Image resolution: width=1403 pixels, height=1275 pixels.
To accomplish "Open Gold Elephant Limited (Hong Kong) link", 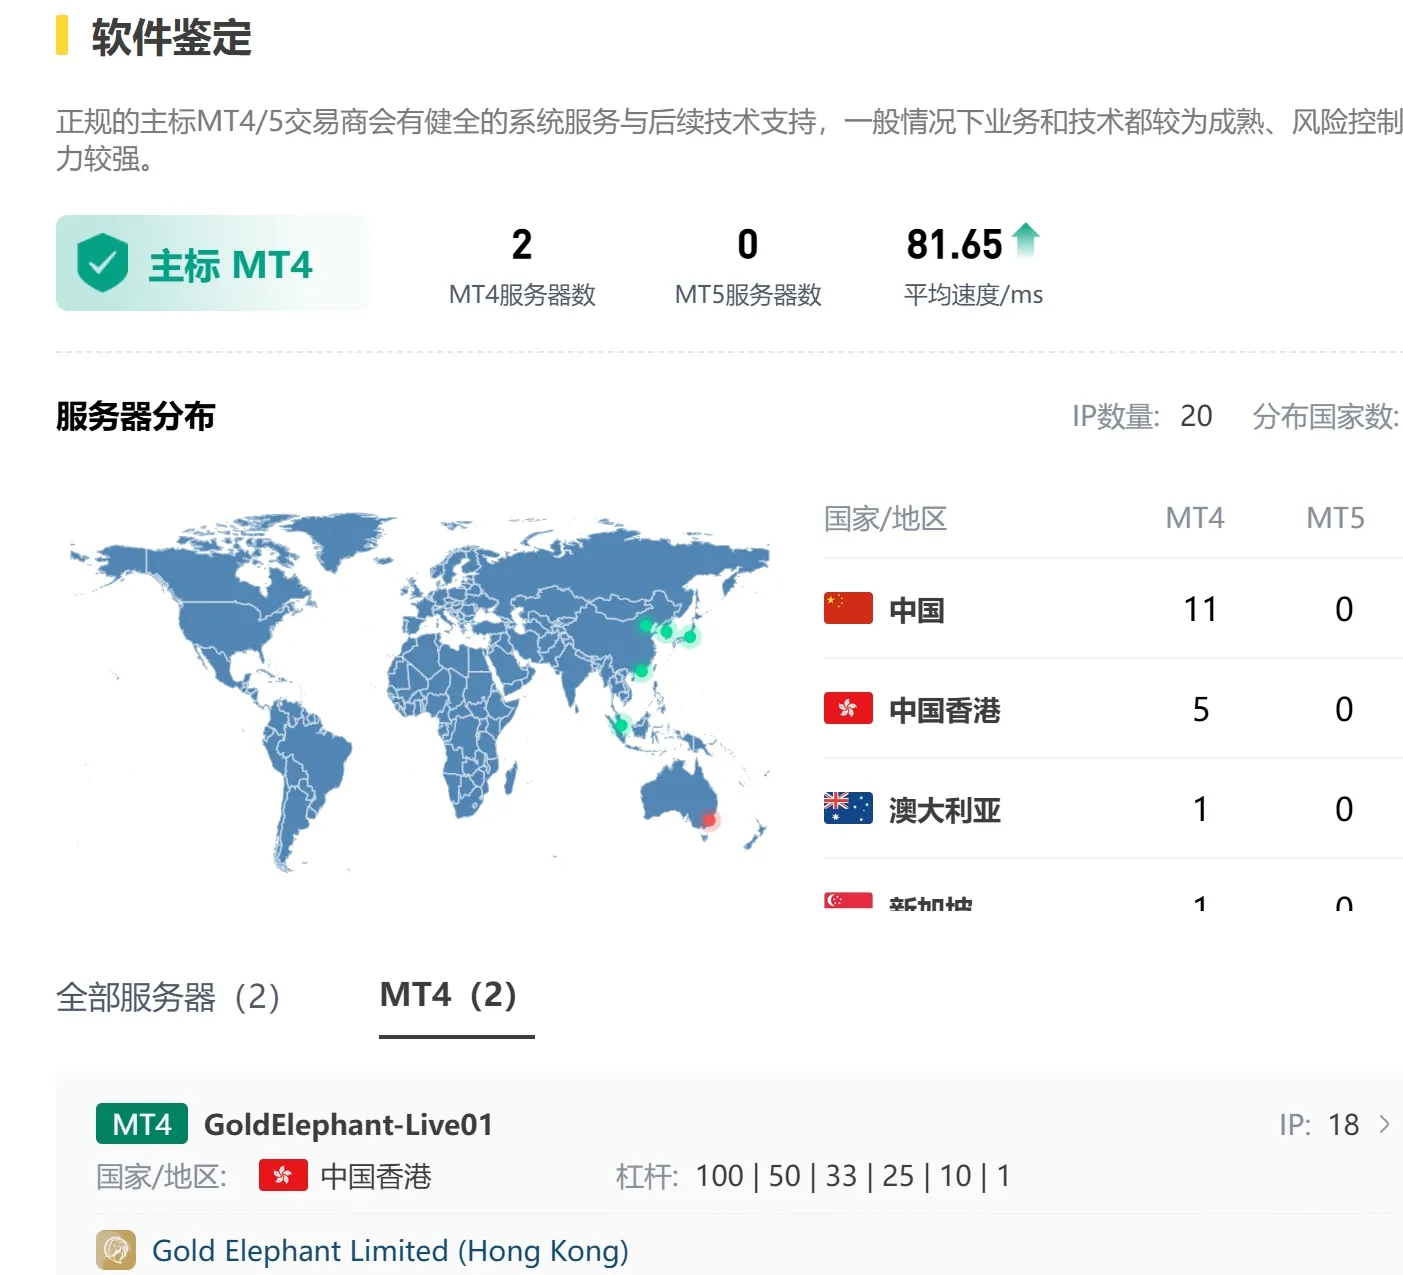I will coord(390,1250).
